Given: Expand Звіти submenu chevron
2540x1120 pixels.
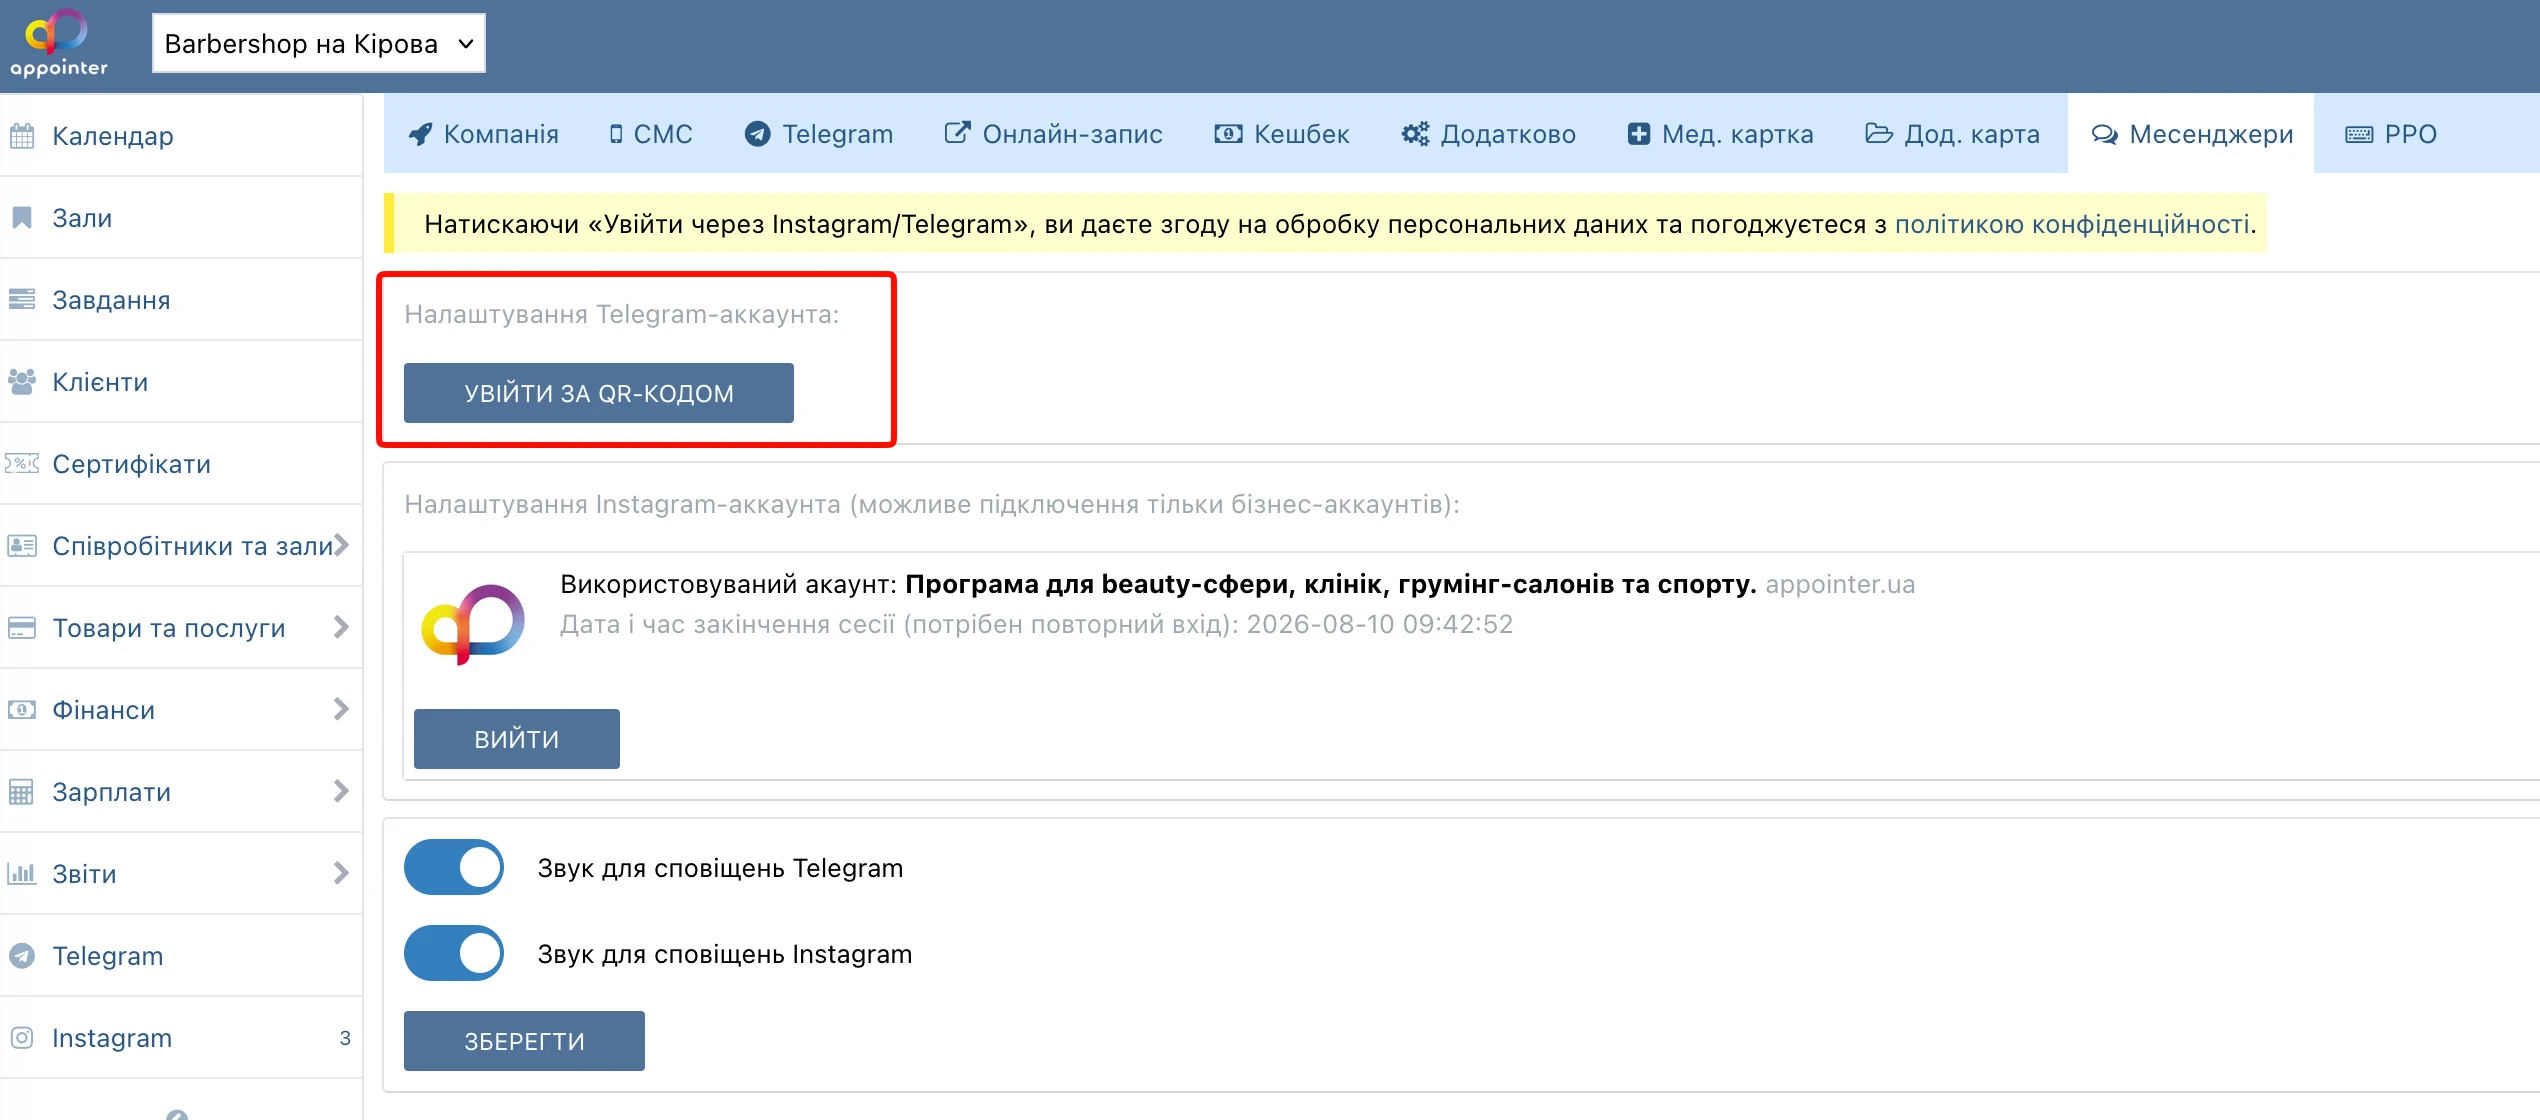Looking at the screenshot, I should click(341, 873).
